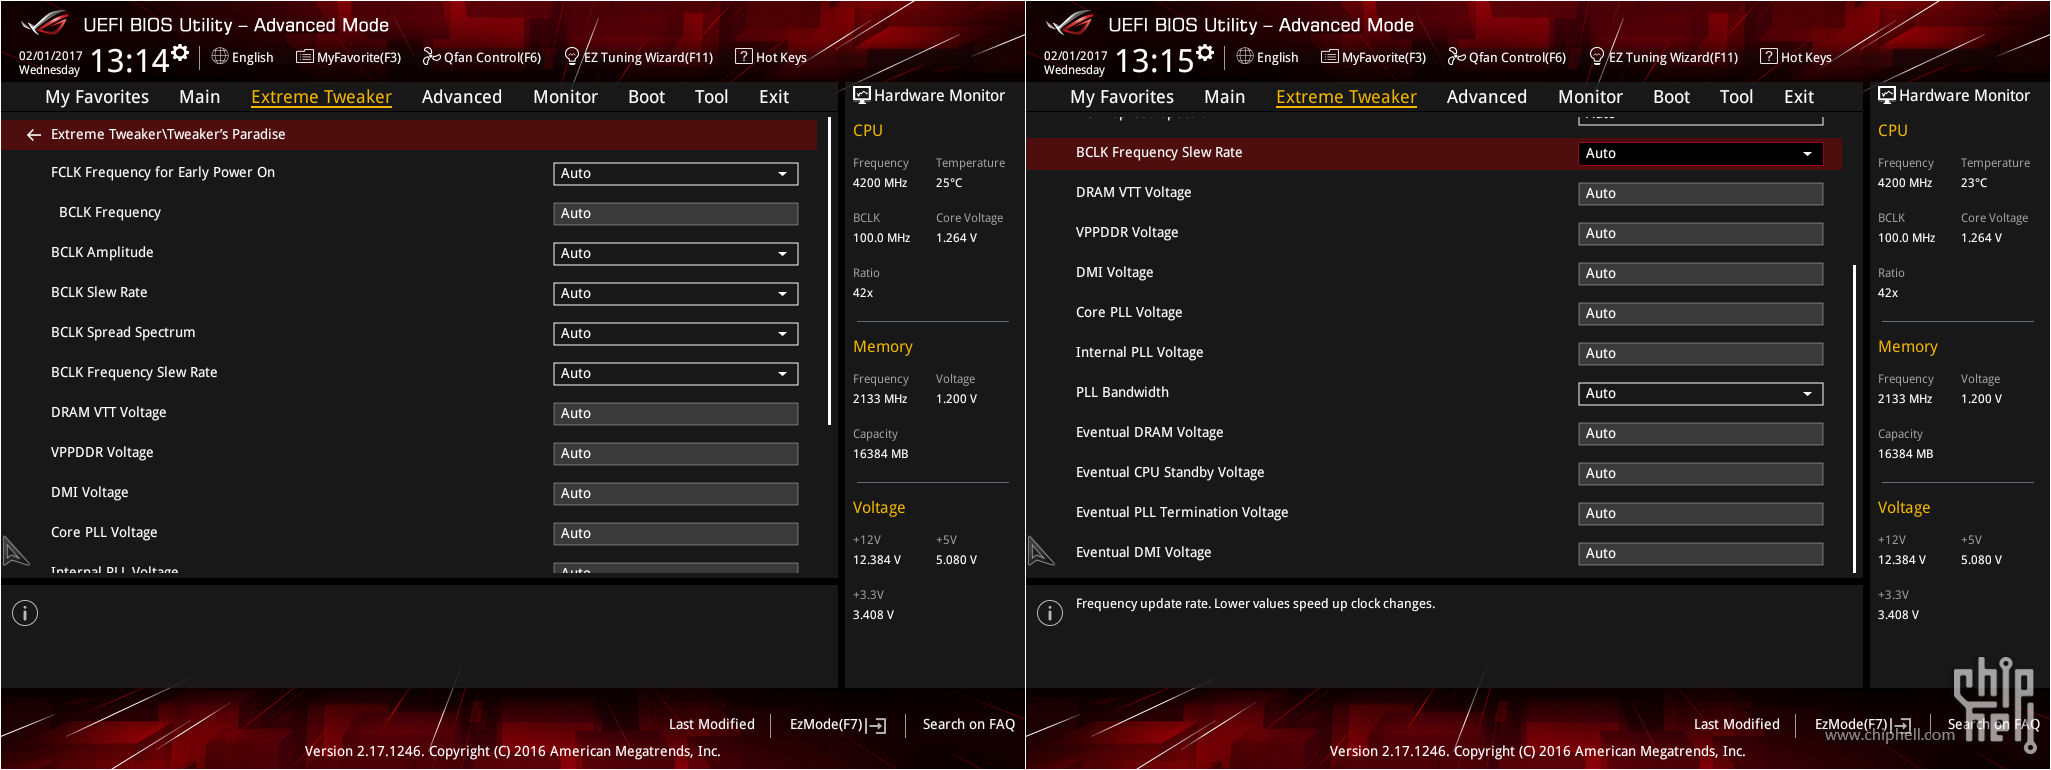Click the settings gear icon in left BIOS window
Screen dimensions: 2051x770
pos(180,53)
